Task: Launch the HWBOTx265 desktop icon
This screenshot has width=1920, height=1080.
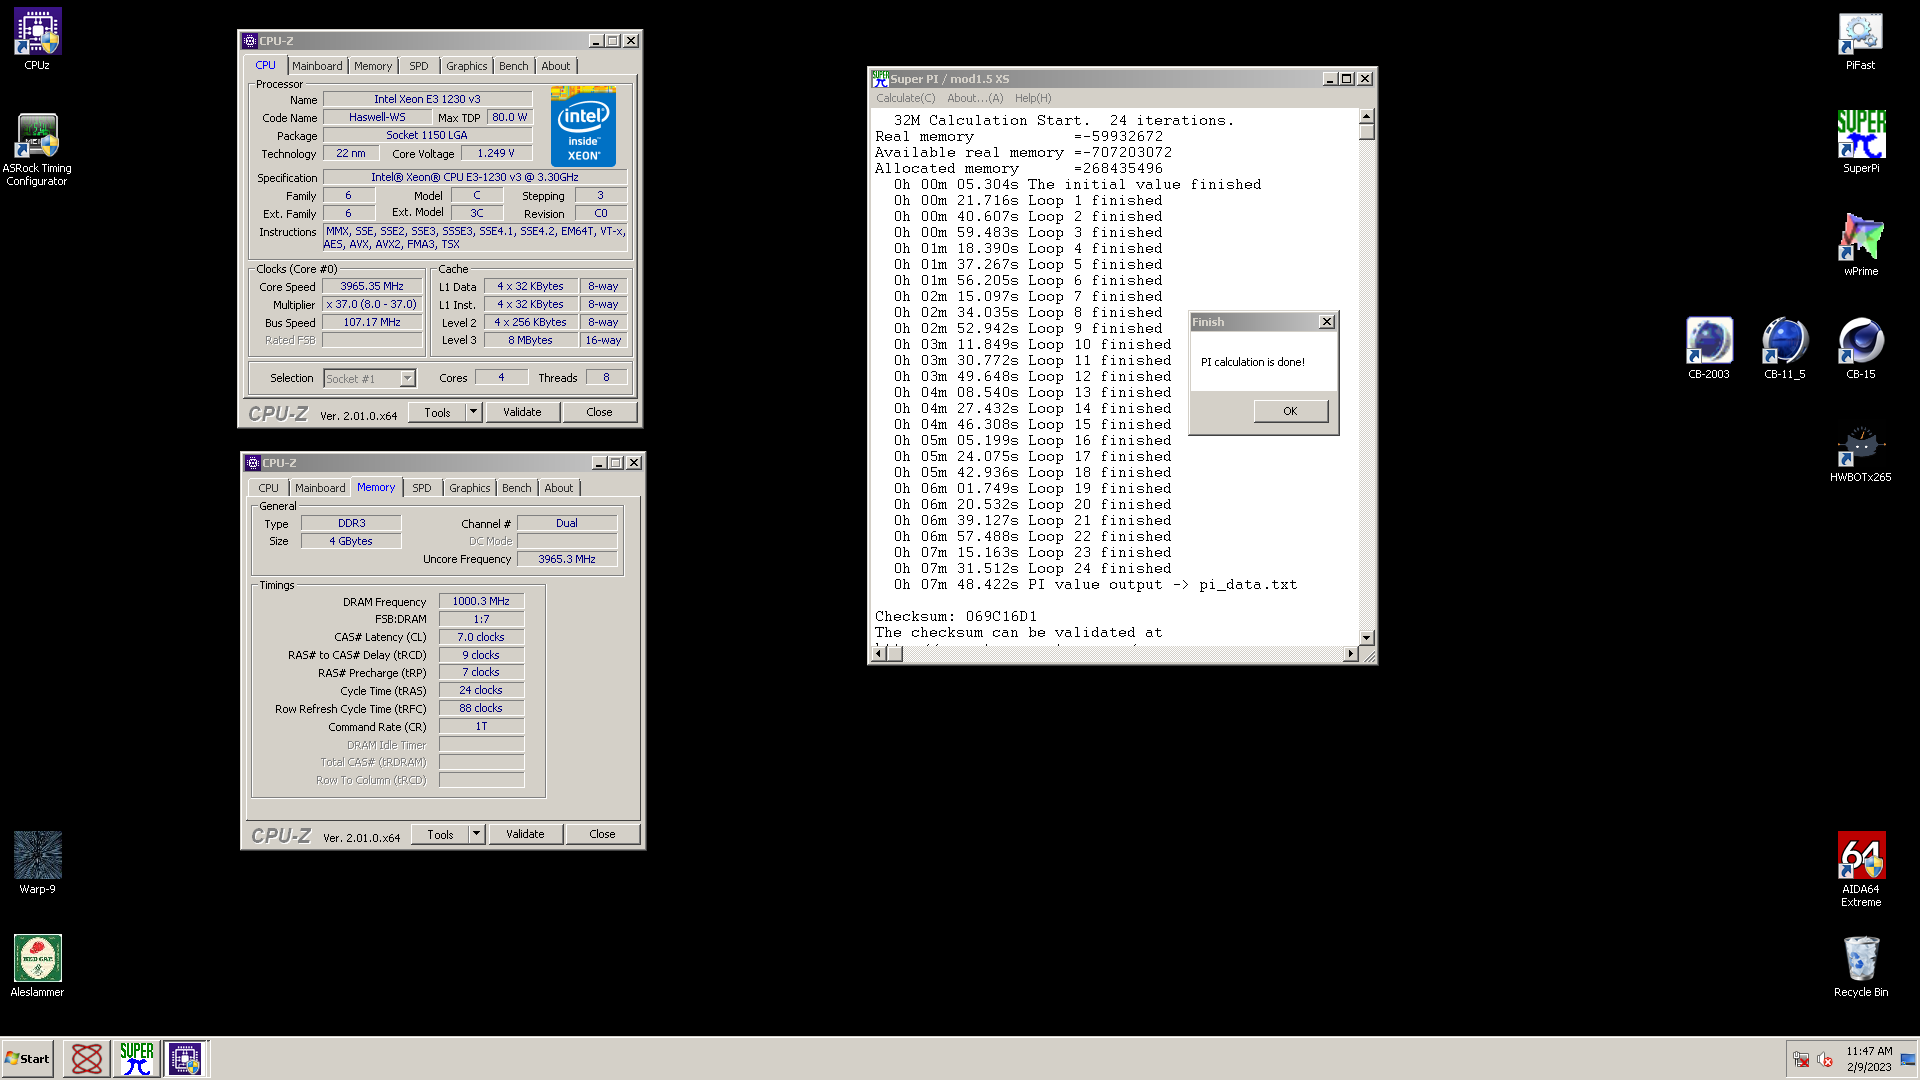Action: (1860, 452)
